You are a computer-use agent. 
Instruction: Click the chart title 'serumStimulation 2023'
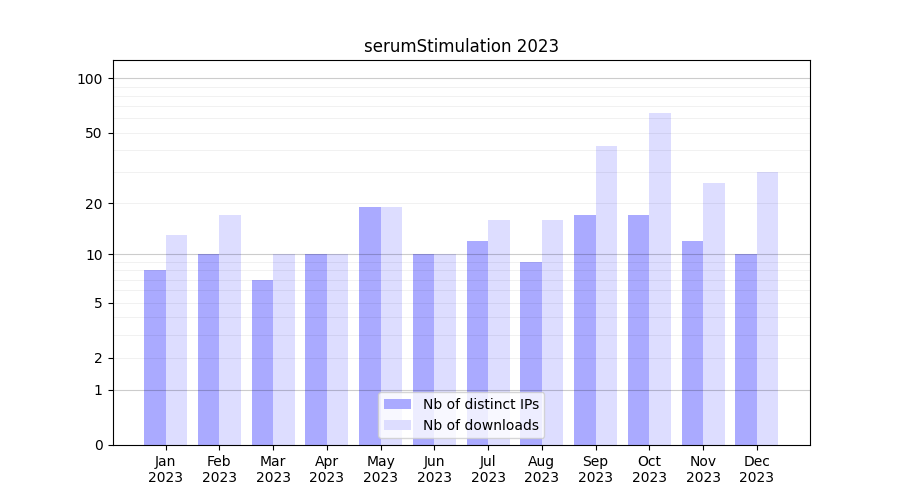click(x=461, y=46)
